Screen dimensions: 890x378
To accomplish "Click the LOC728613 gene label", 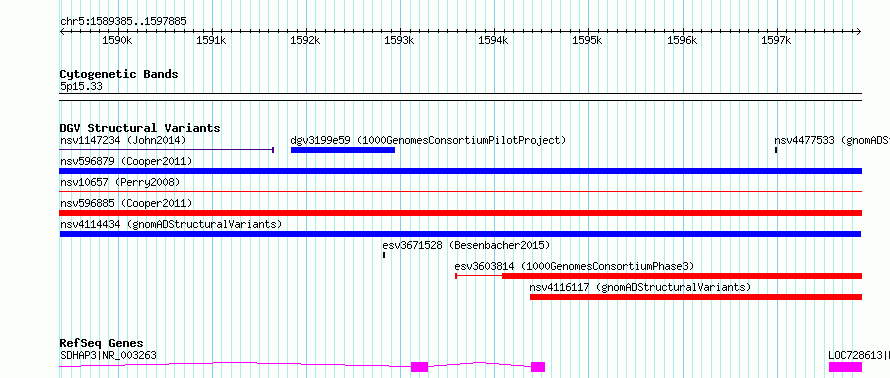I will [859, 355].
